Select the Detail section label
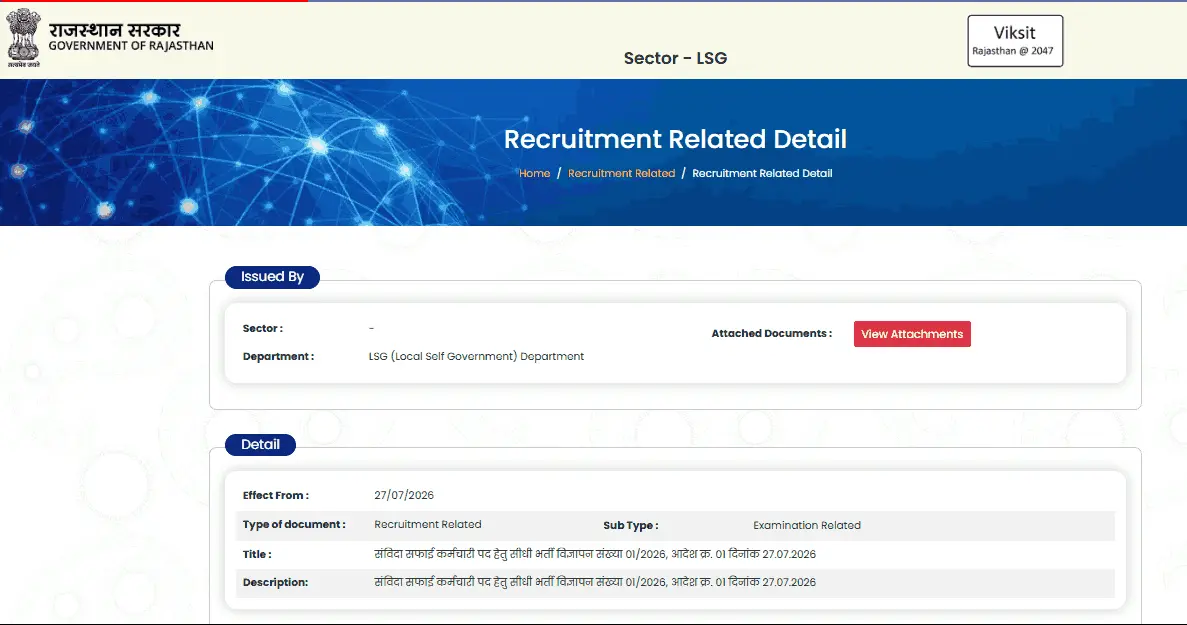The height and width of the screenshot is (625, 1187). click(260, 445)
